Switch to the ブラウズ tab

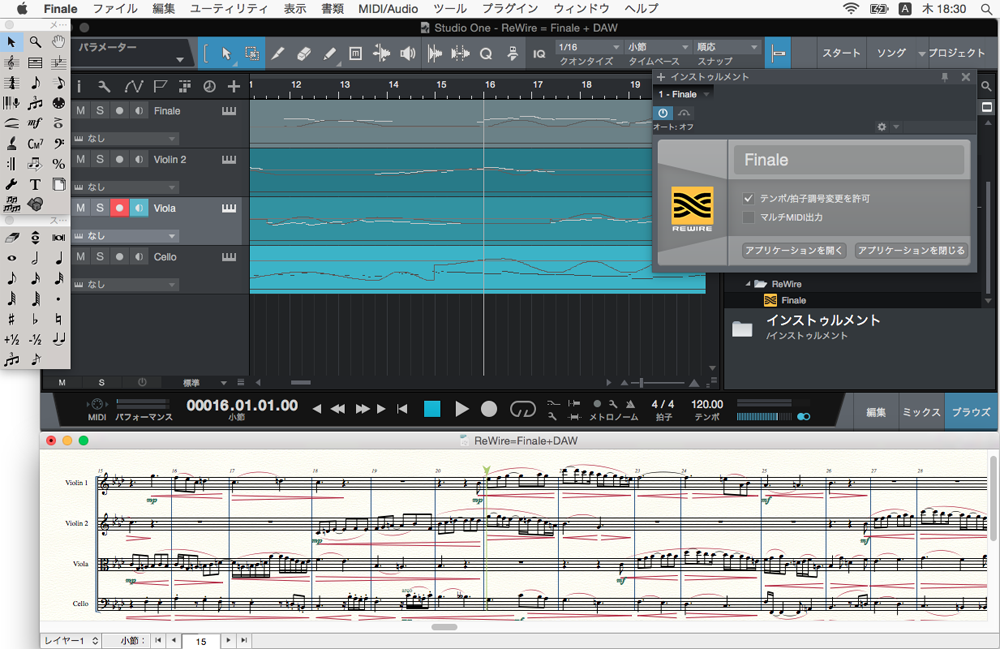click(x=971, y=412)
